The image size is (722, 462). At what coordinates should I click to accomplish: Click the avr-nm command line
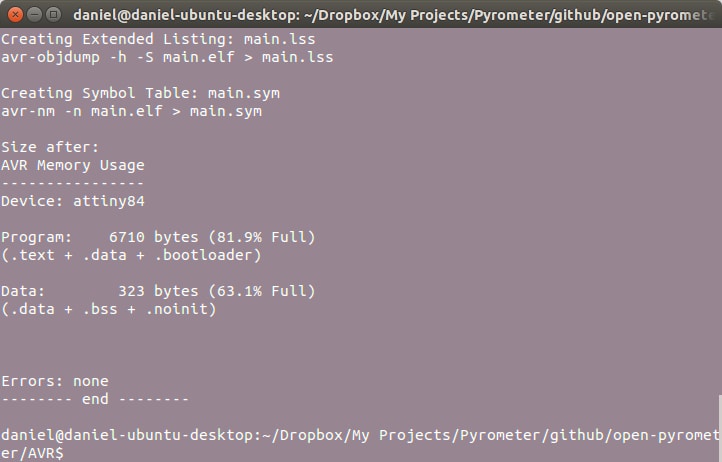[131, 111]
